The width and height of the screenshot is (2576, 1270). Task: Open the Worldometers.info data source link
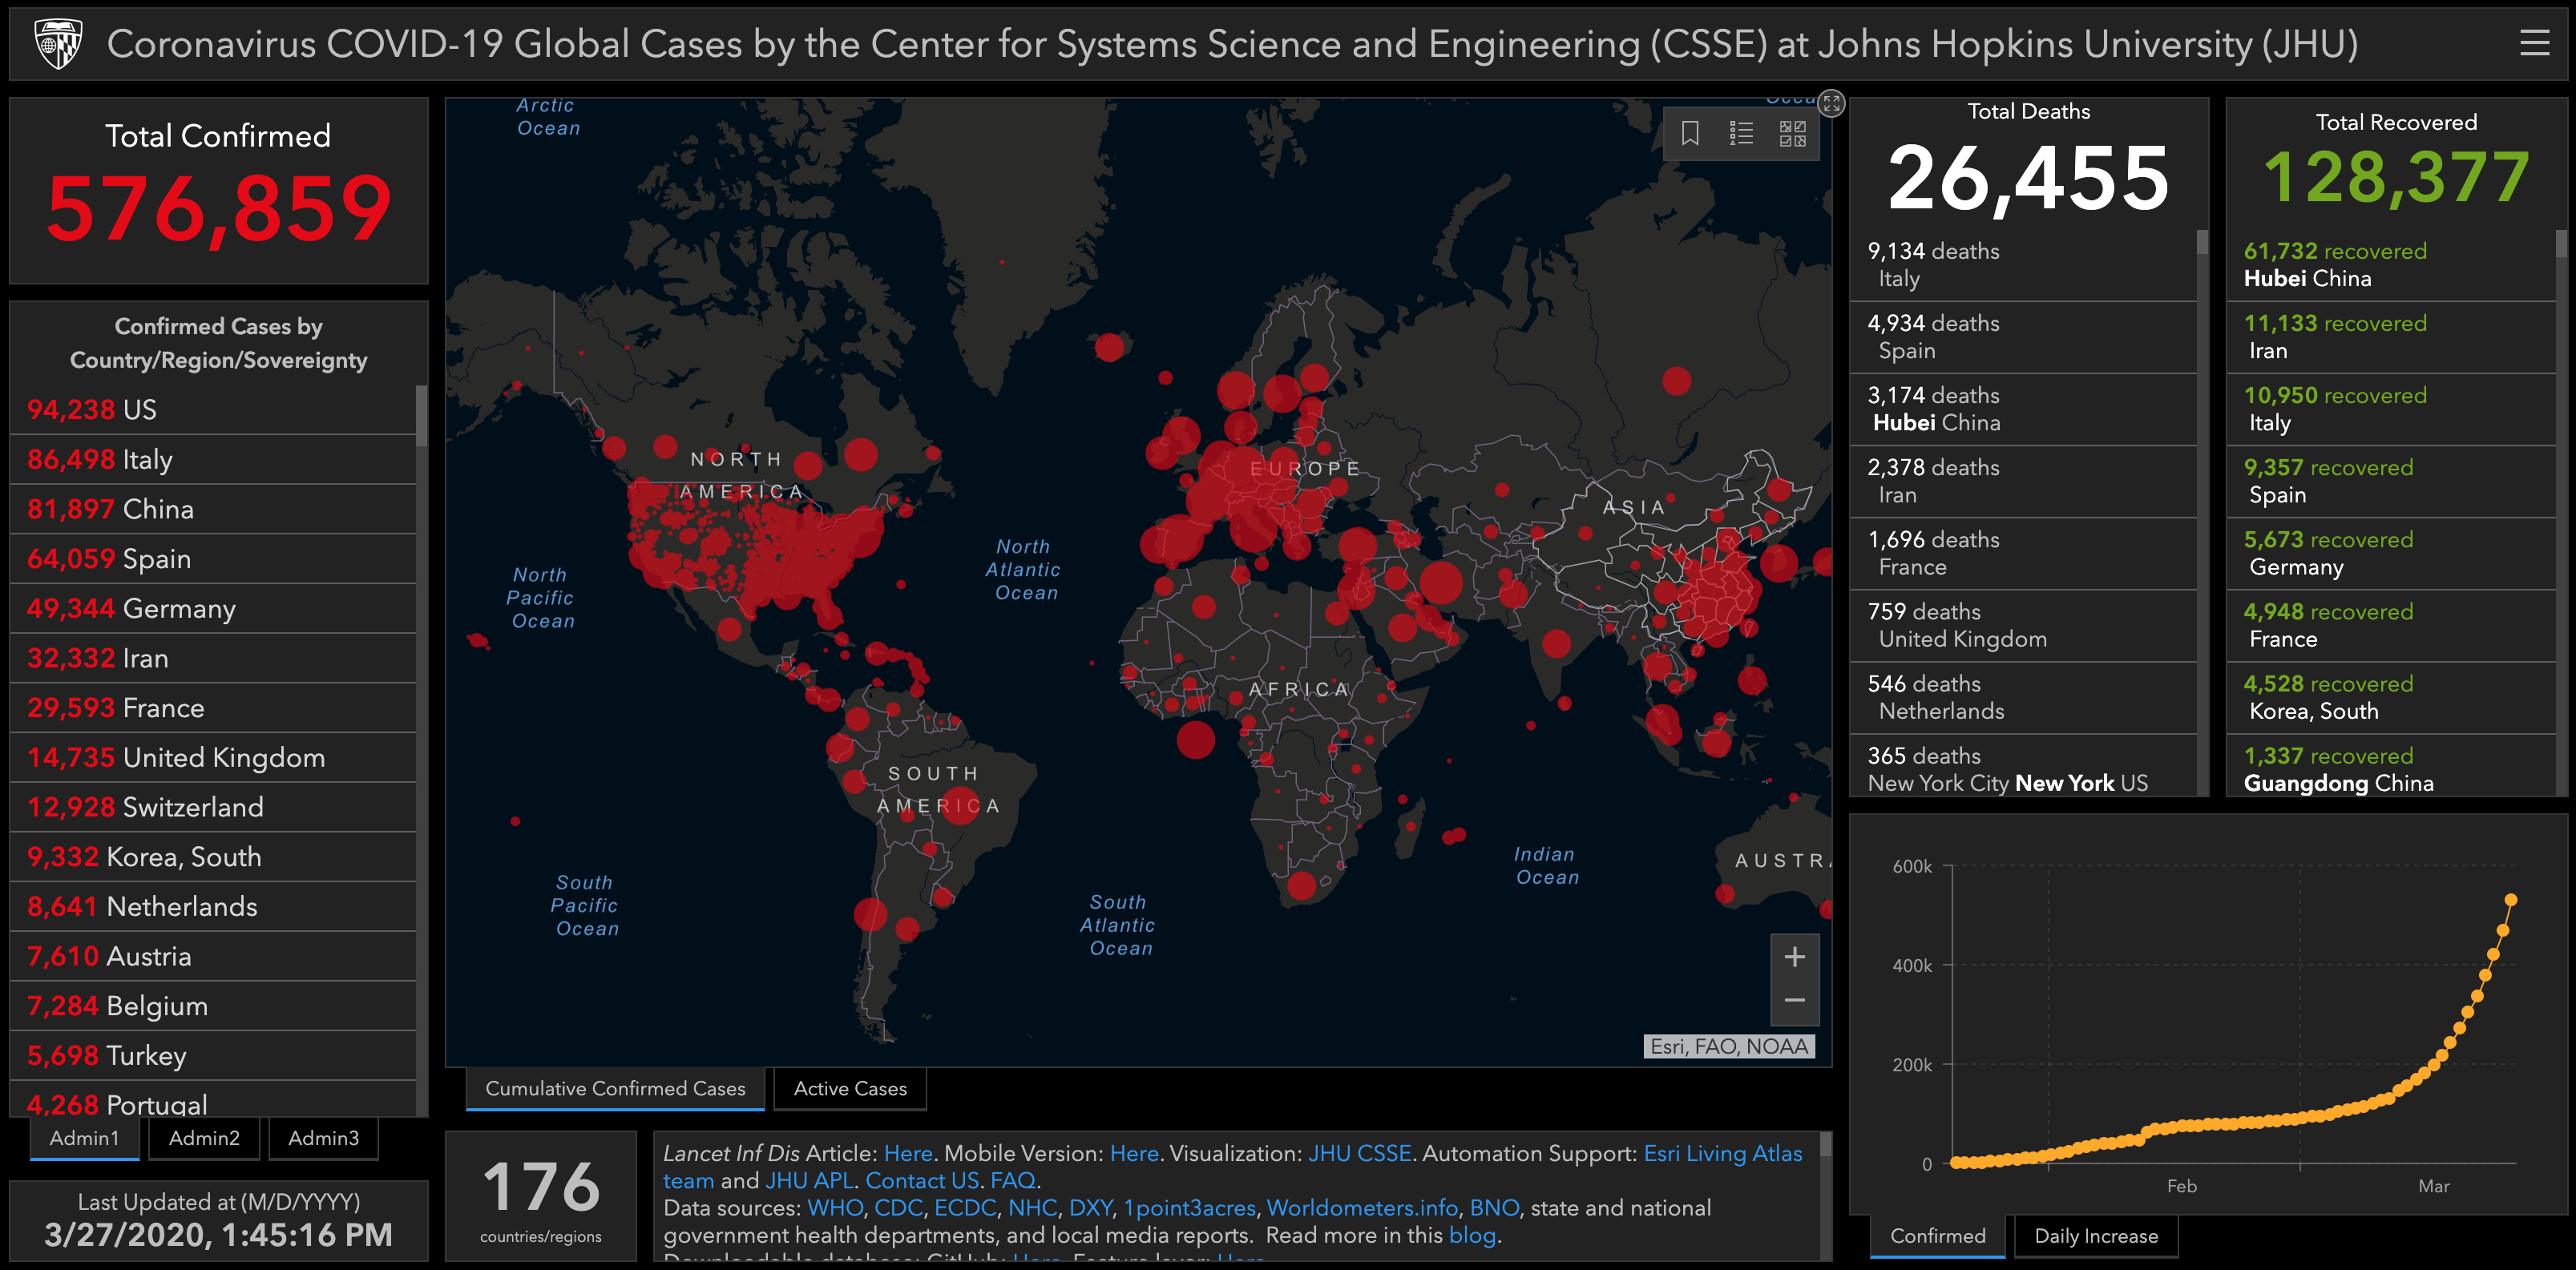1363,1208
